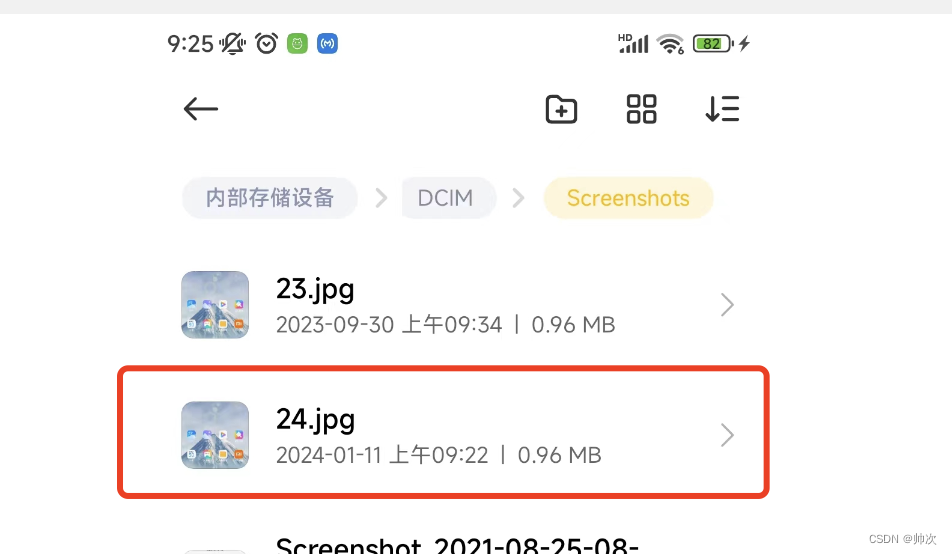Tap the battery level indicator
952x554 pixels.
tap(713, 44)
